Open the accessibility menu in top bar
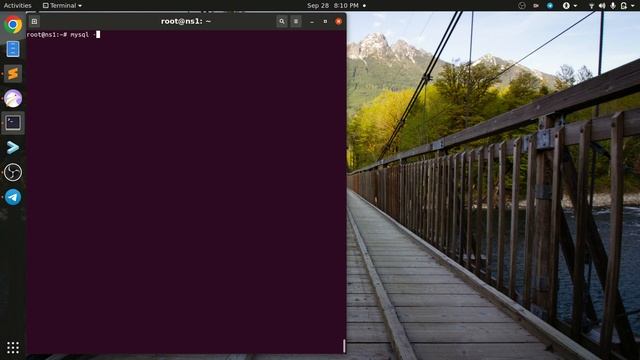640x360 pixels. tap(569, 5)
